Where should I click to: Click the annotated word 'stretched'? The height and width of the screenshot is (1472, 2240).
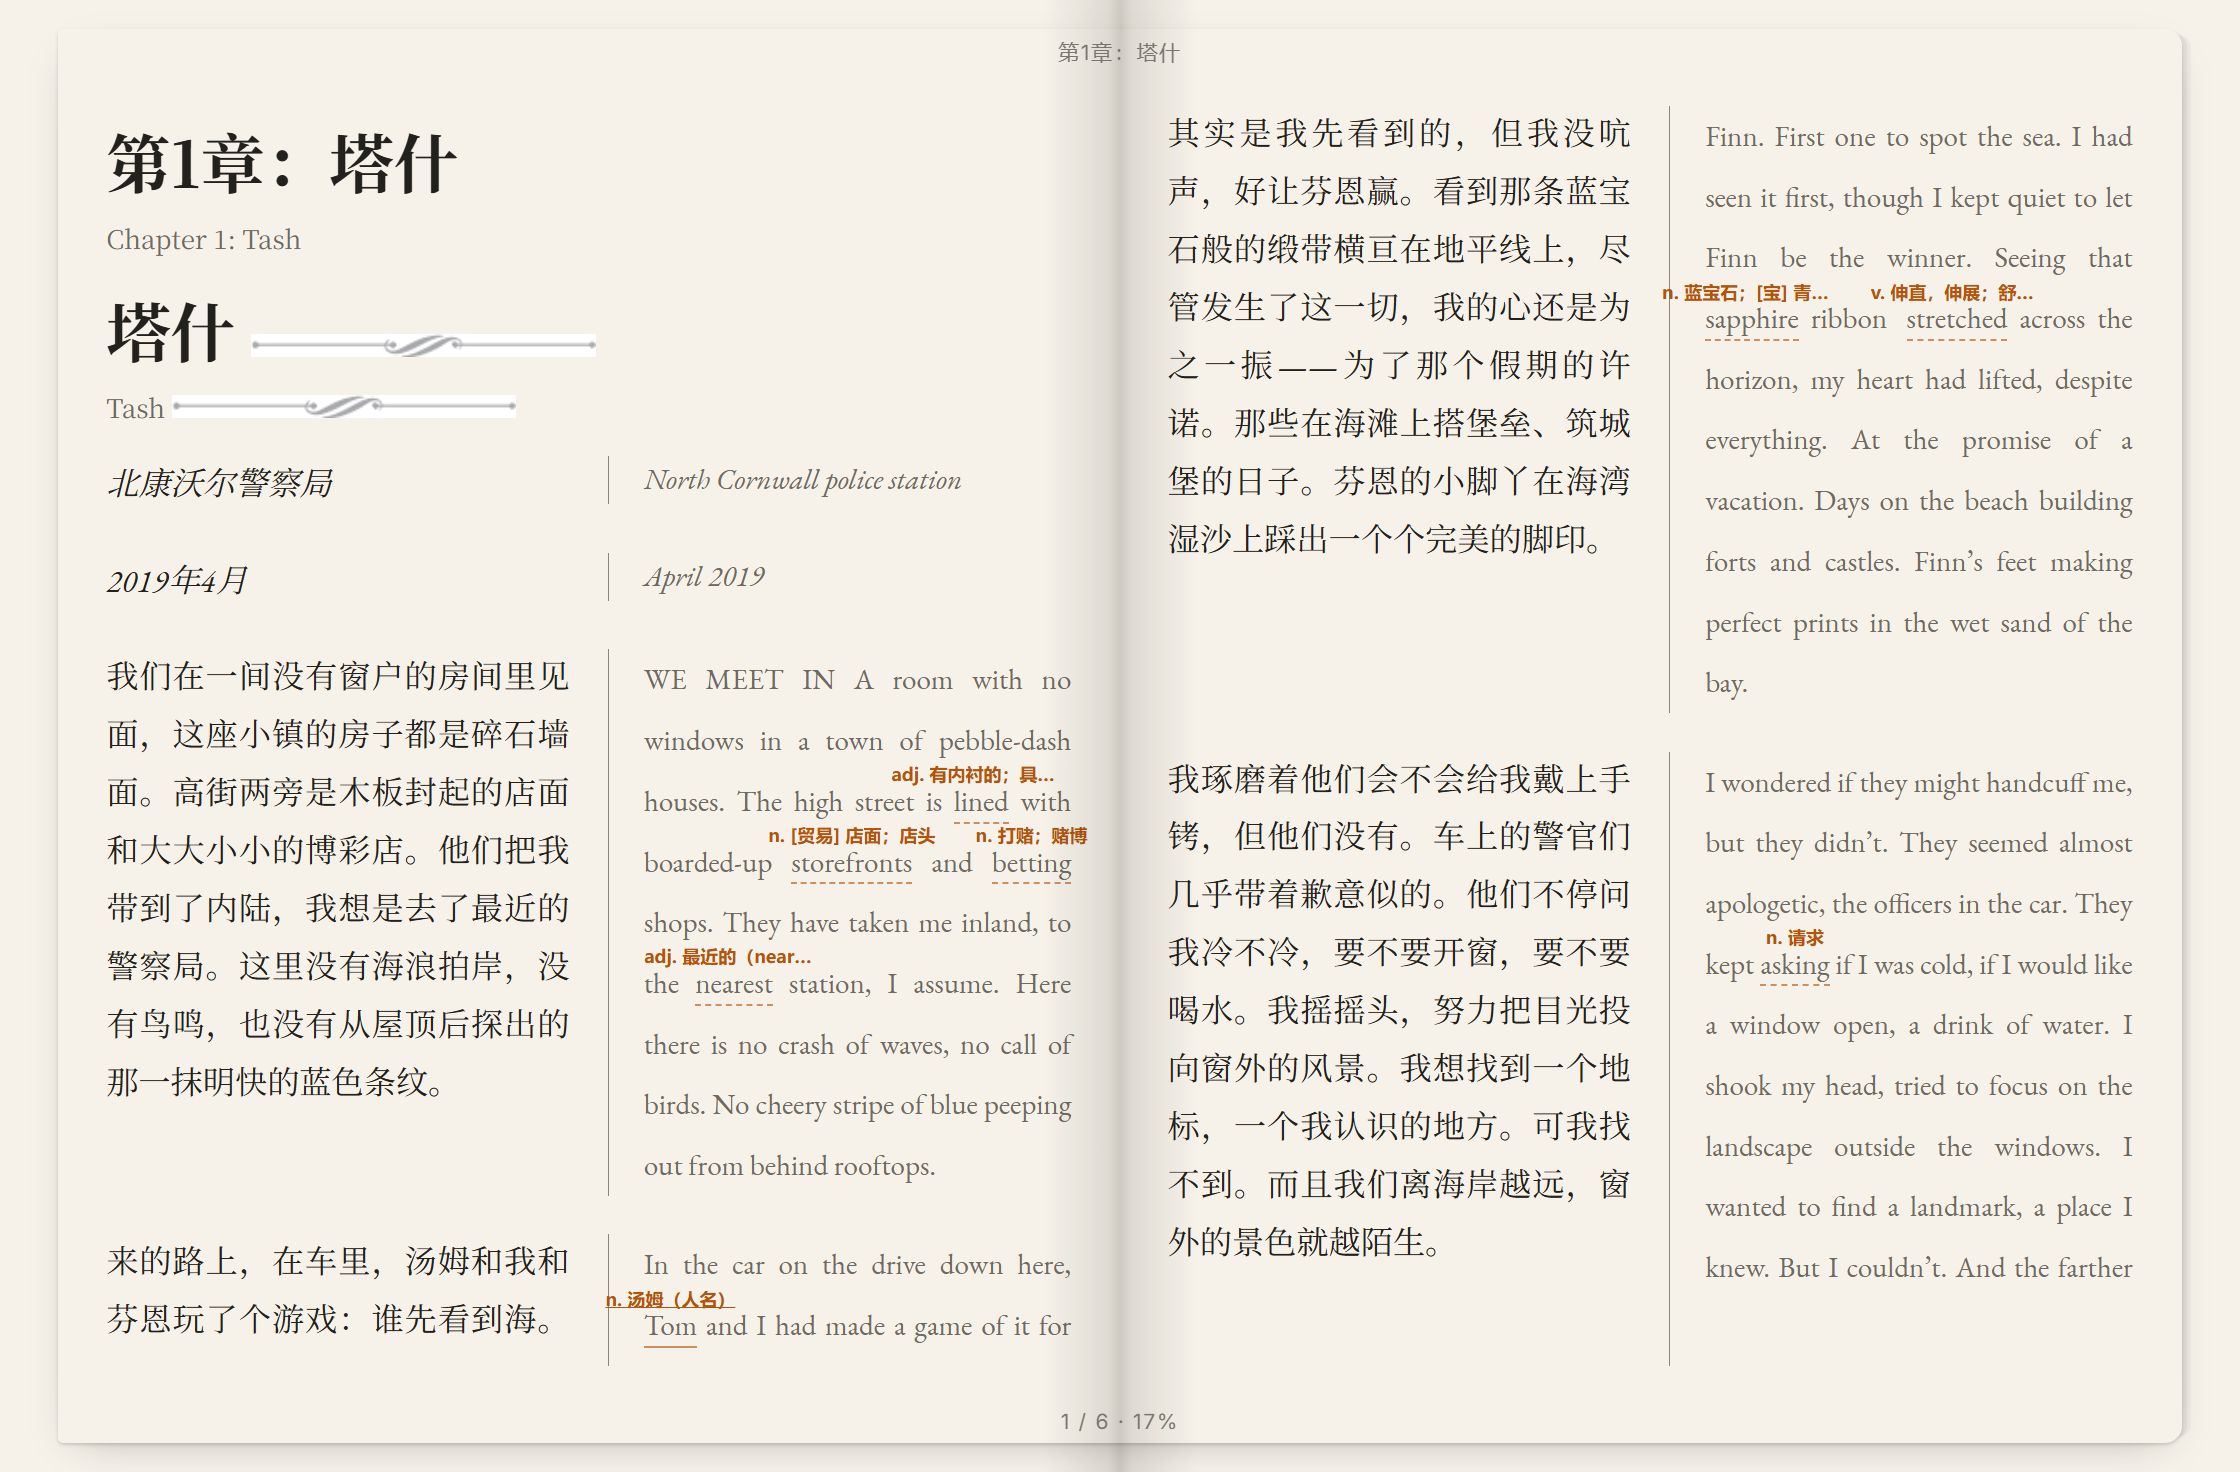pos(1956,320)
